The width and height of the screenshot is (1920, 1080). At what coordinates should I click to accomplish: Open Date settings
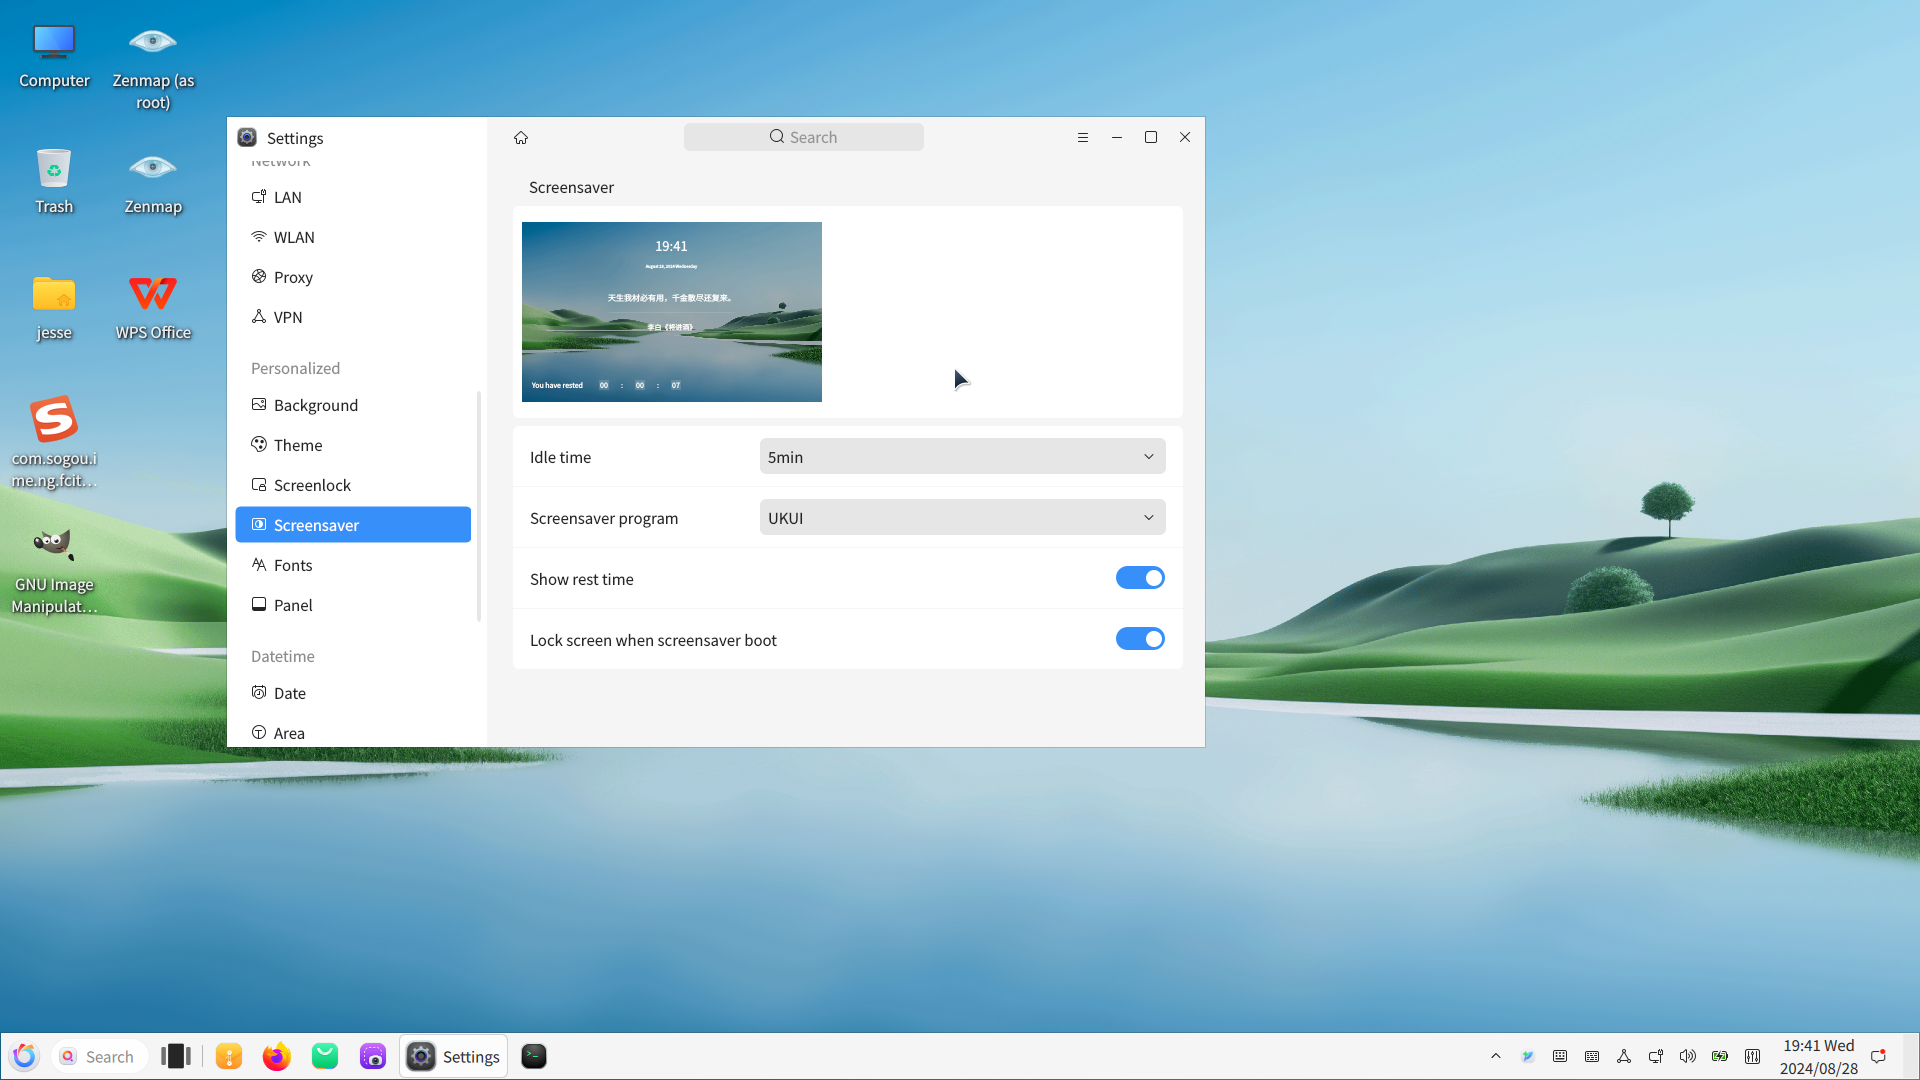[353, 694]
